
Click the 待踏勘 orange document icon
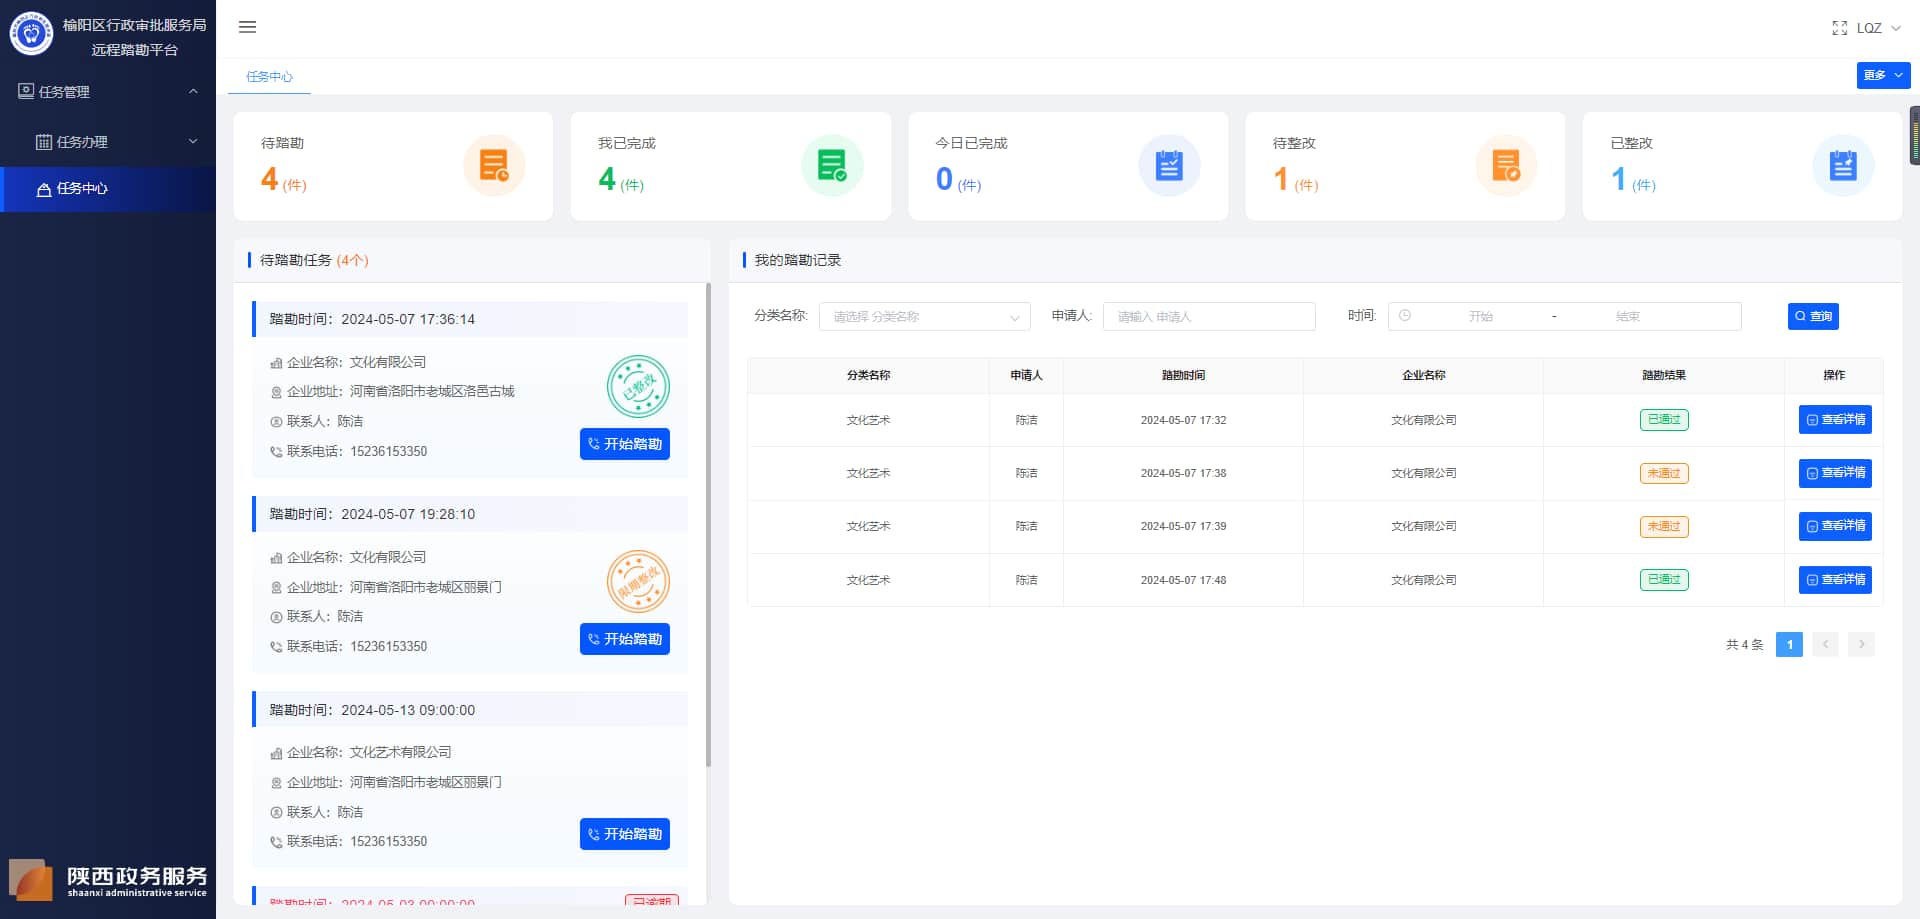click(494, 165)
